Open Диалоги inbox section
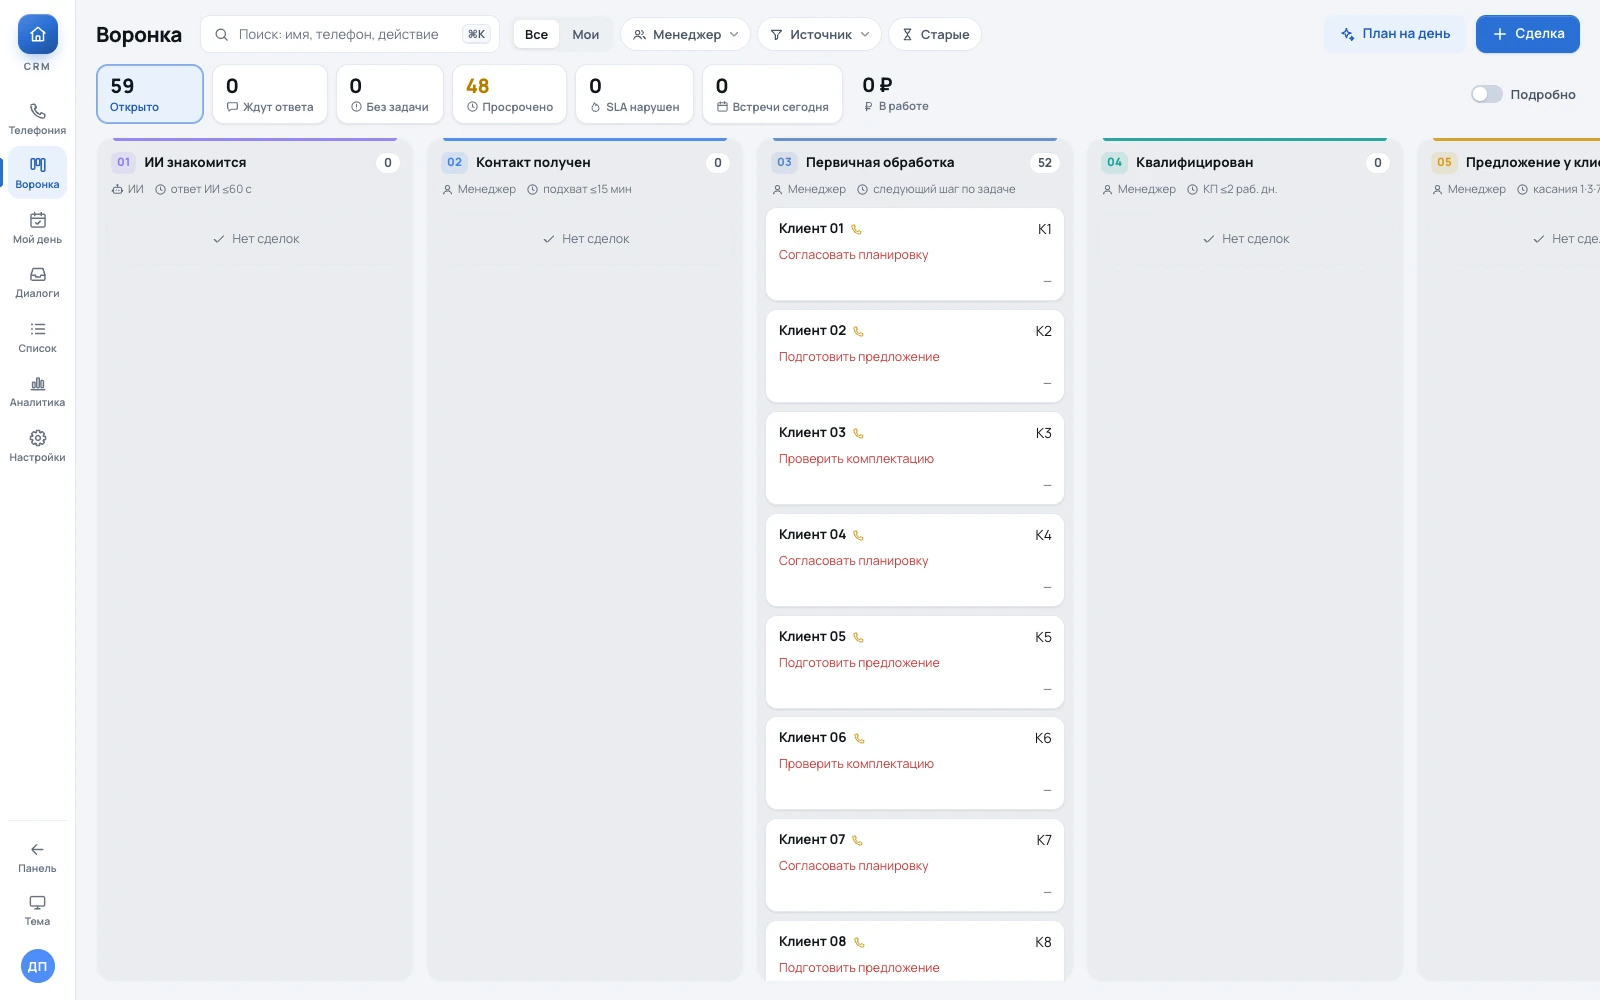This screenshot has height=1000, width=1600. pyautogui.click(x=37, y=282)
